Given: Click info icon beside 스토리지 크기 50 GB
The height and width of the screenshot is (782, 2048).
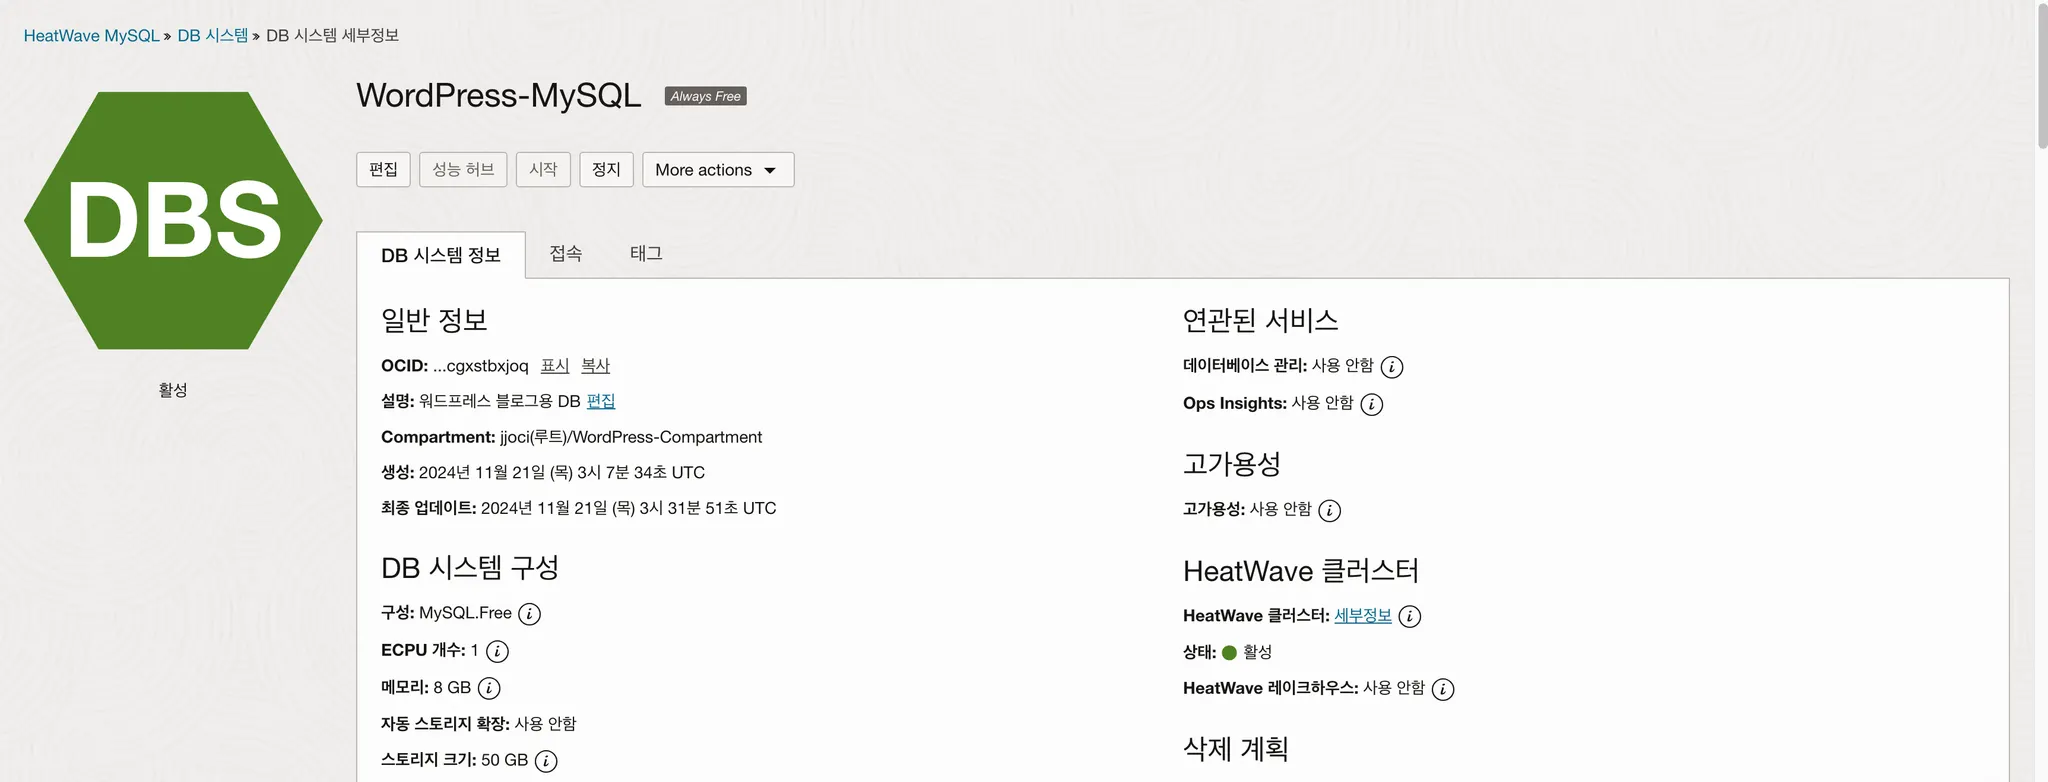Looking at the screenshot, I should point(546,762).
